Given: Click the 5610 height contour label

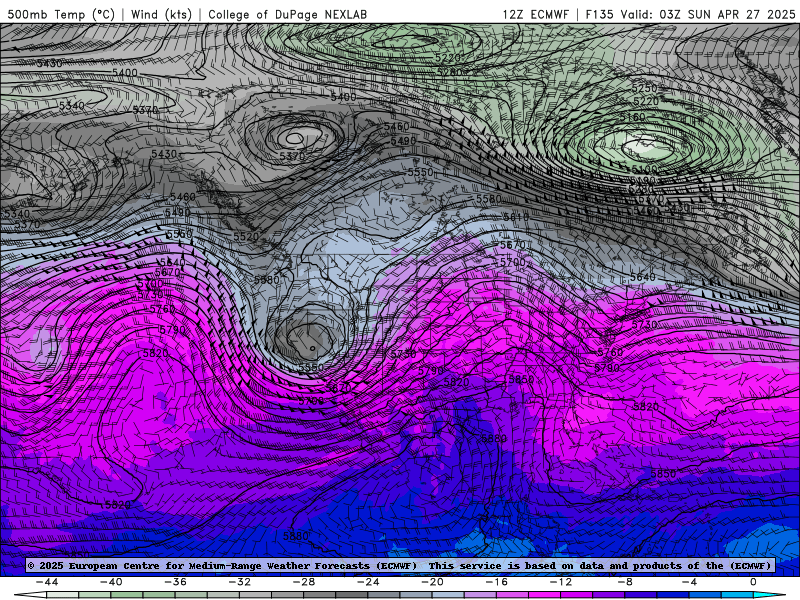Looking at the screenshot, I should tap(516, 217).
